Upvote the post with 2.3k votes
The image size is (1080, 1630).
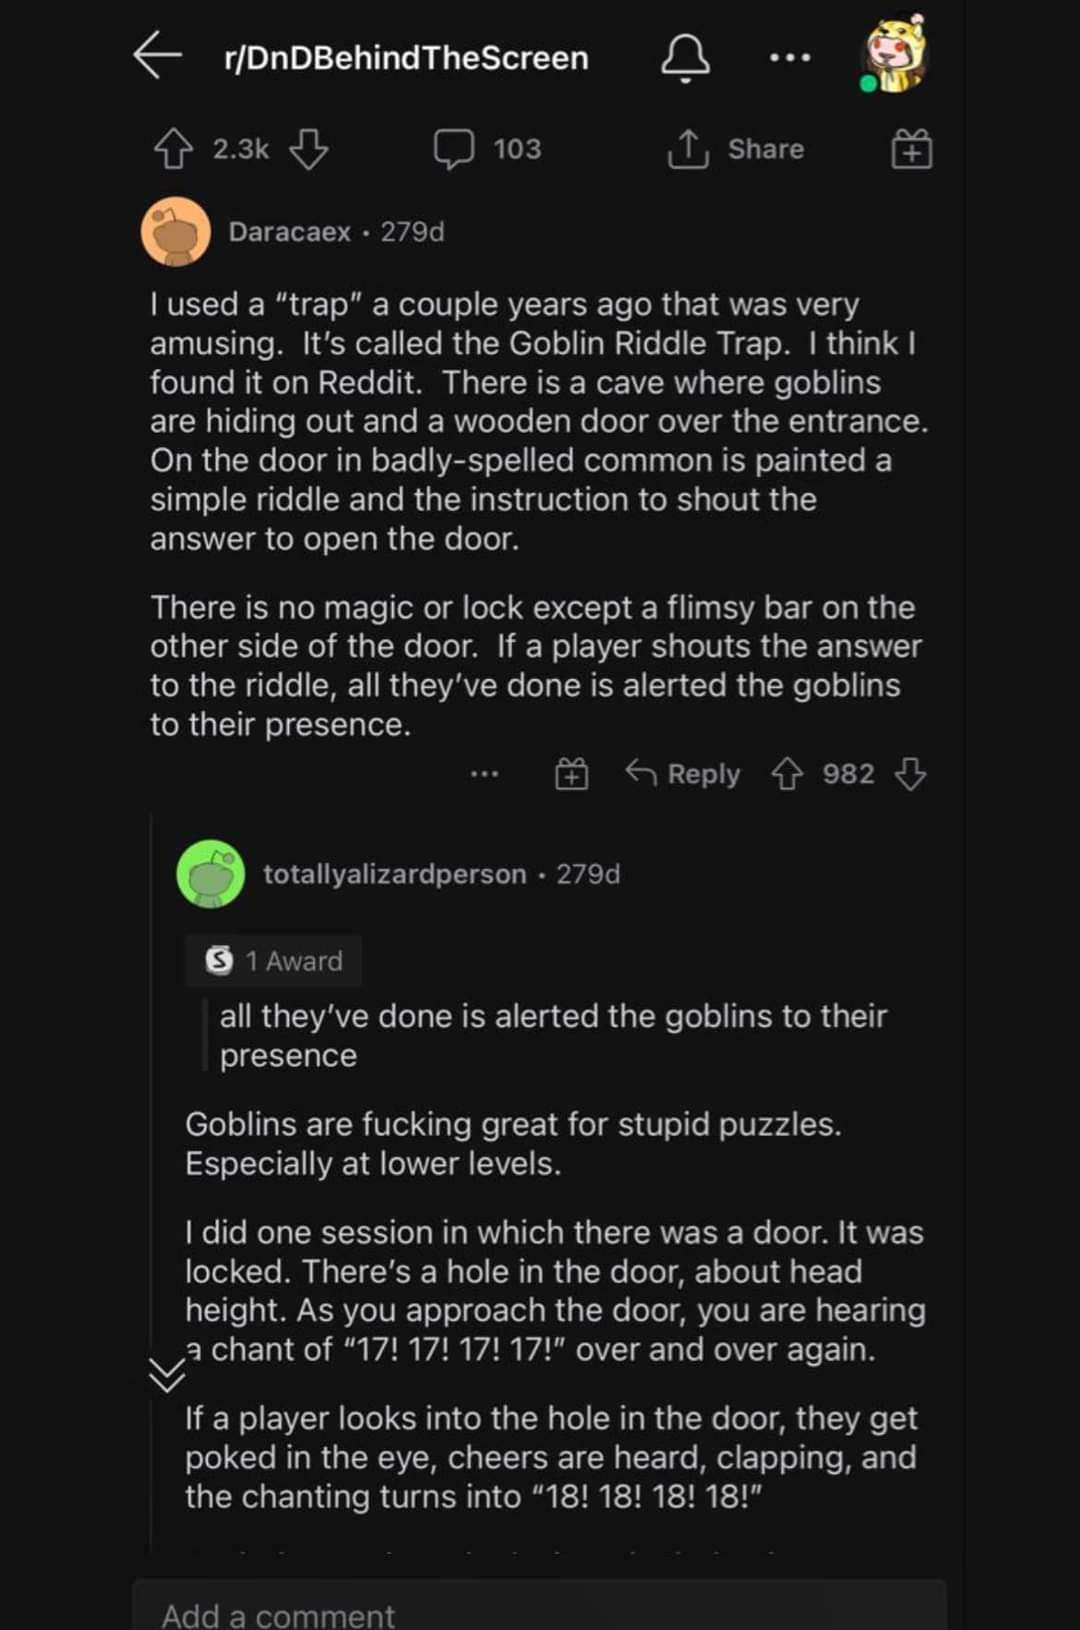pyautogui.click(x=173, y=149)
